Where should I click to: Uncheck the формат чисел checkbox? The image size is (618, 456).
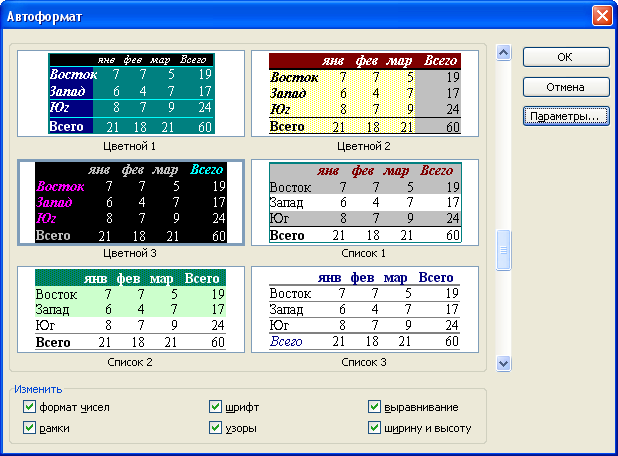click(30, 407)
